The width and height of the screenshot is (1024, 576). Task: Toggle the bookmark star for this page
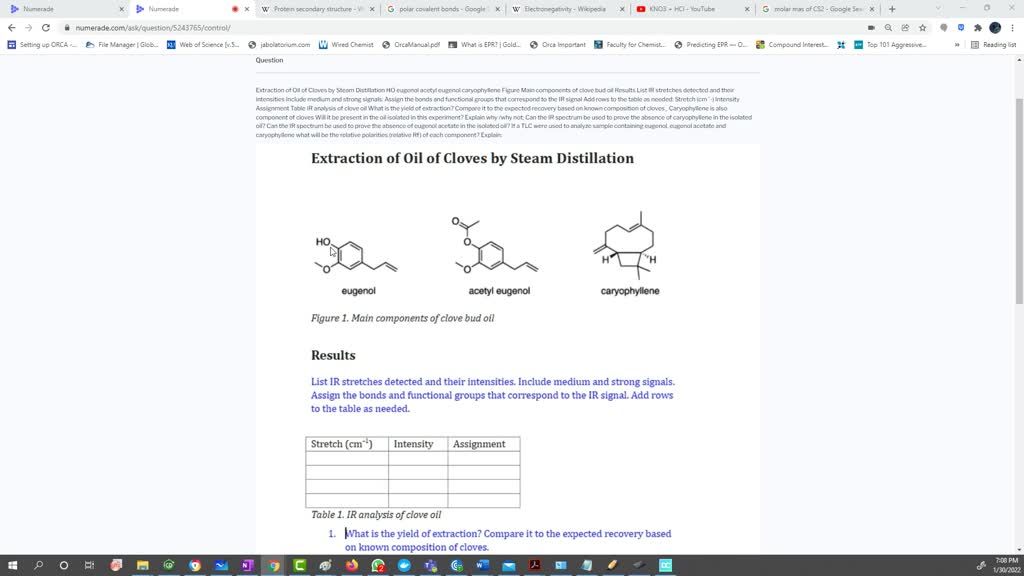(921, 28)
